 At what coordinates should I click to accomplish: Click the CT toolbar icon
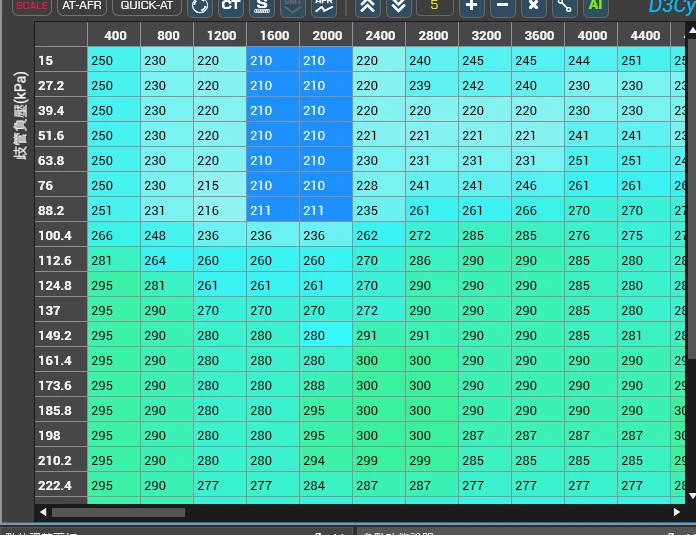pyautogui.click(x=231, y=6)
